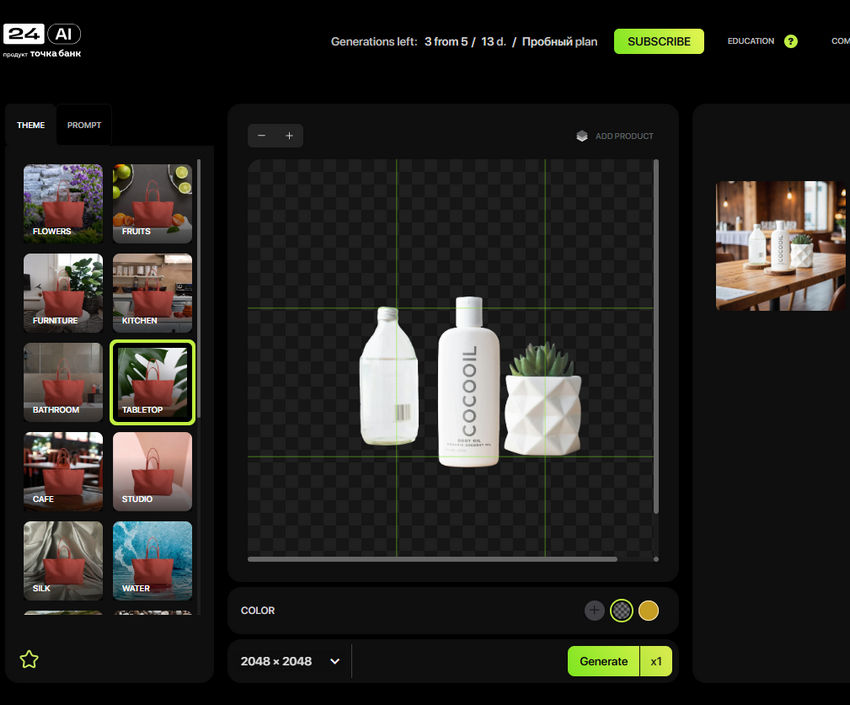Select the succulent pot on the canvas

click(x=543, y=398)
